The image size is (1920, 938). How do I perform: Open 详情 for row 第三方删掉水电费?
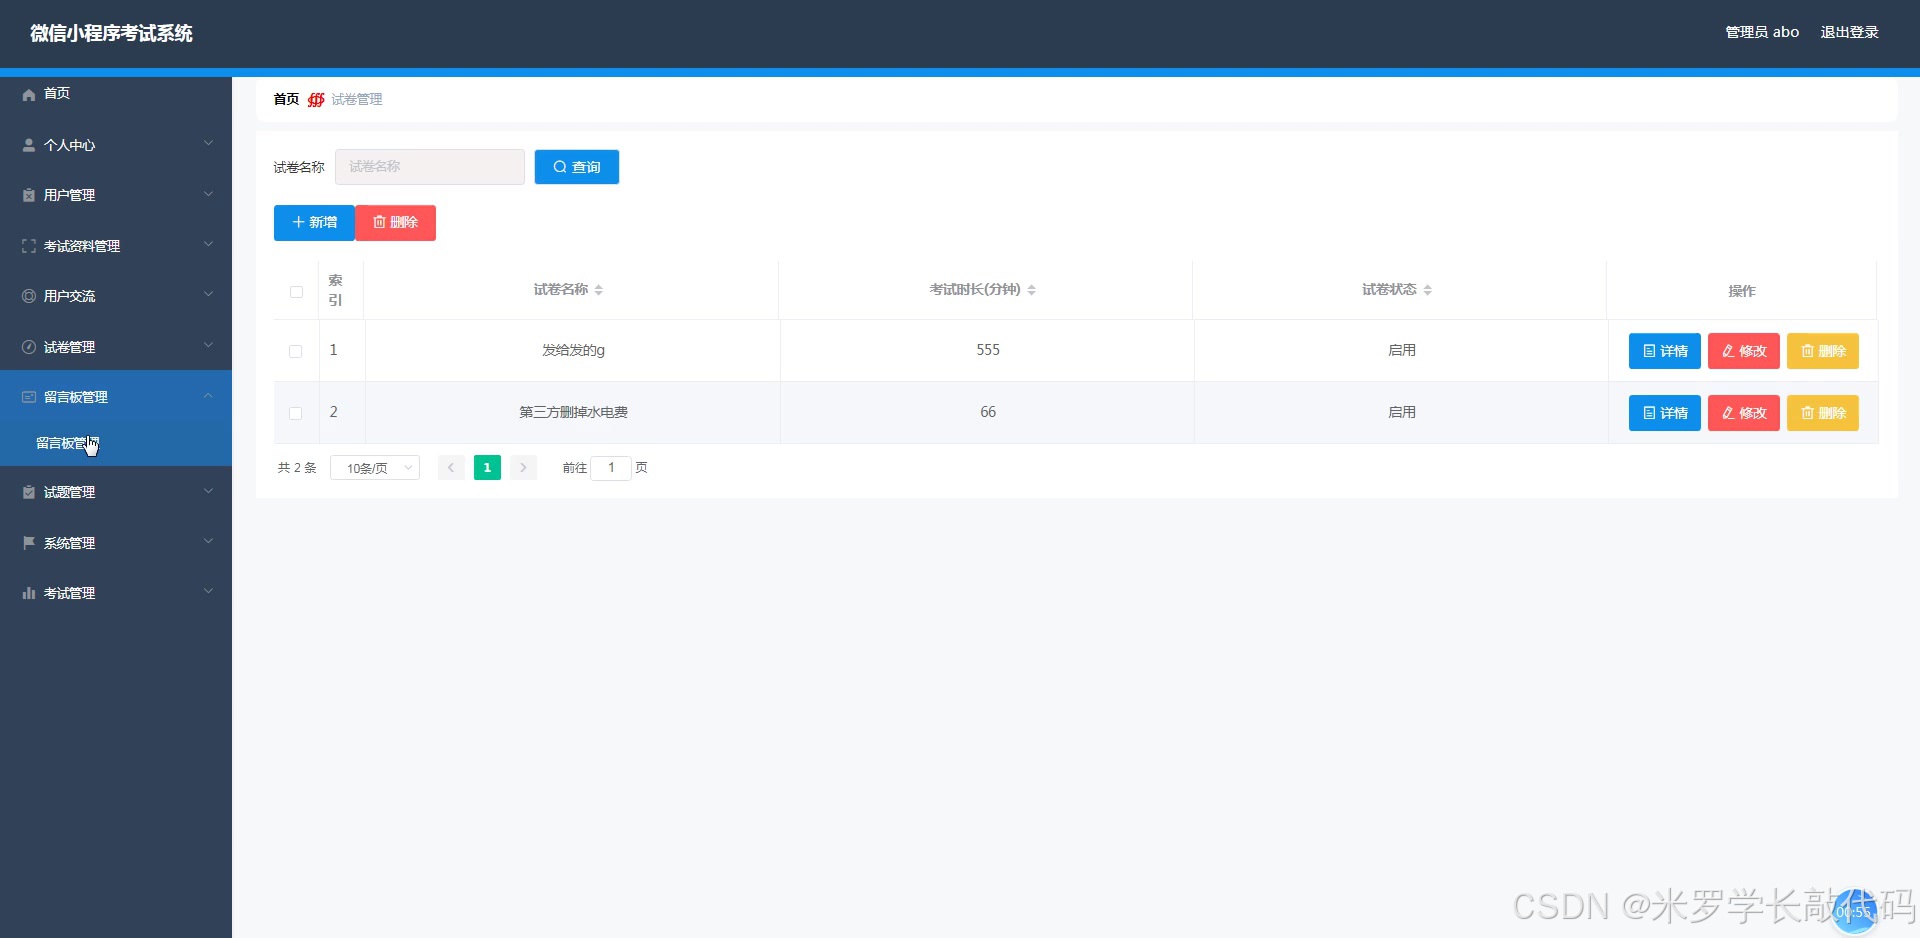1665,413
